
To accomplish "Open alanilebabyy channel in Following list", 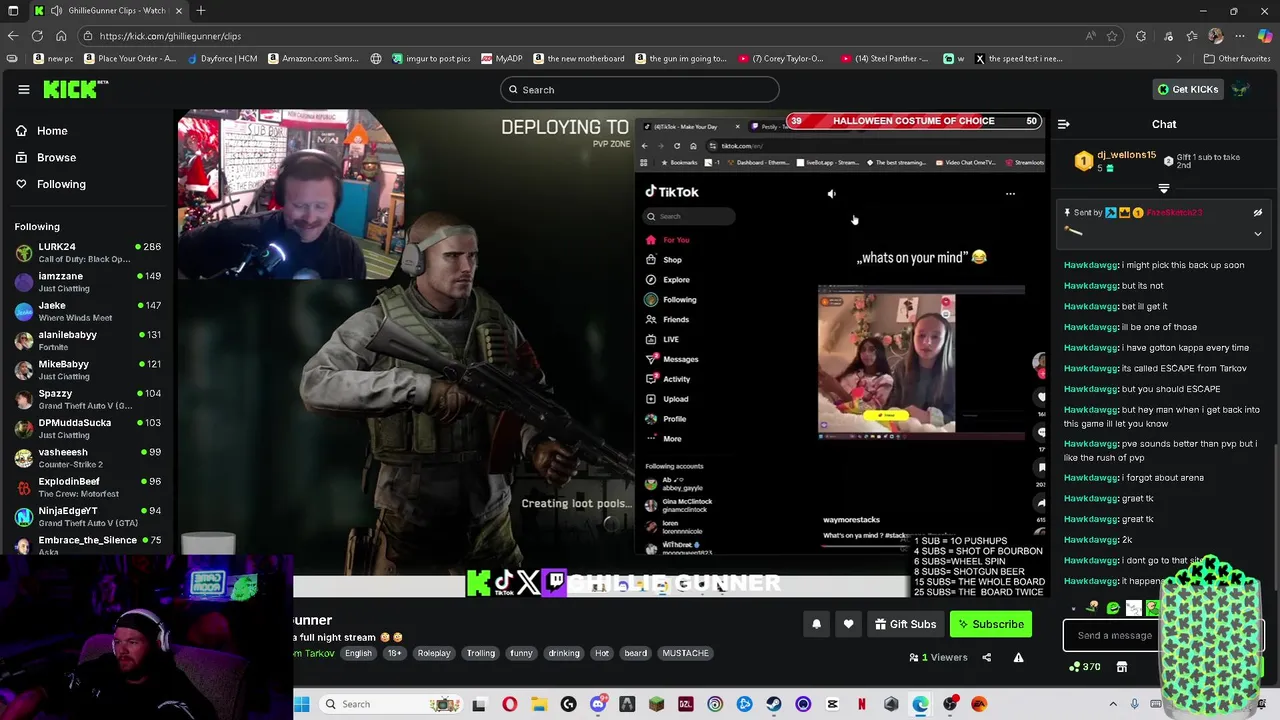I will (88, 340).
